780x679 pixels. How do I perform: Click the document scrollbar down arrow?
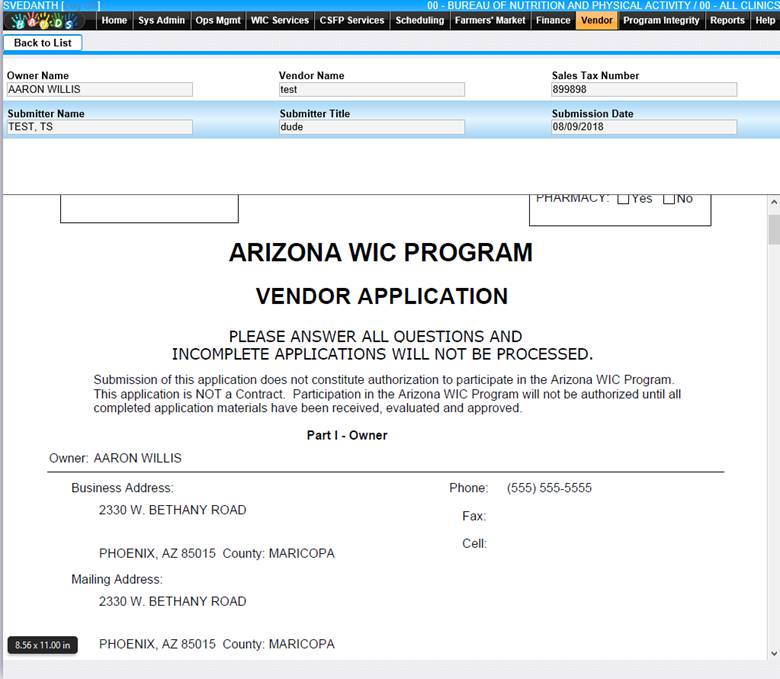pyautogui.click(x=774, y=653)
